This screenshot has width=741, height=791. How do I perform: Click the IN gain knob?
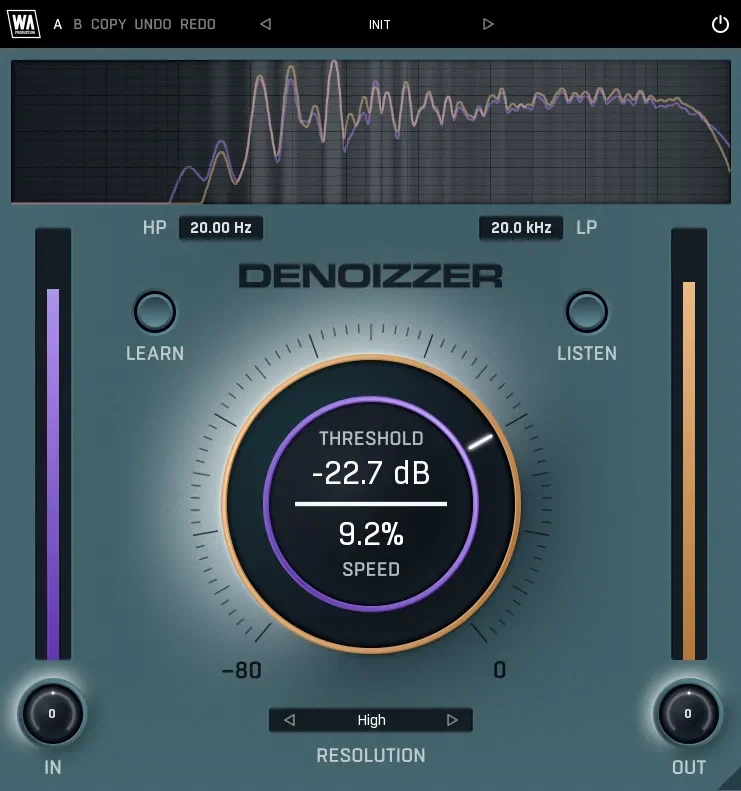tap(52, 713)
